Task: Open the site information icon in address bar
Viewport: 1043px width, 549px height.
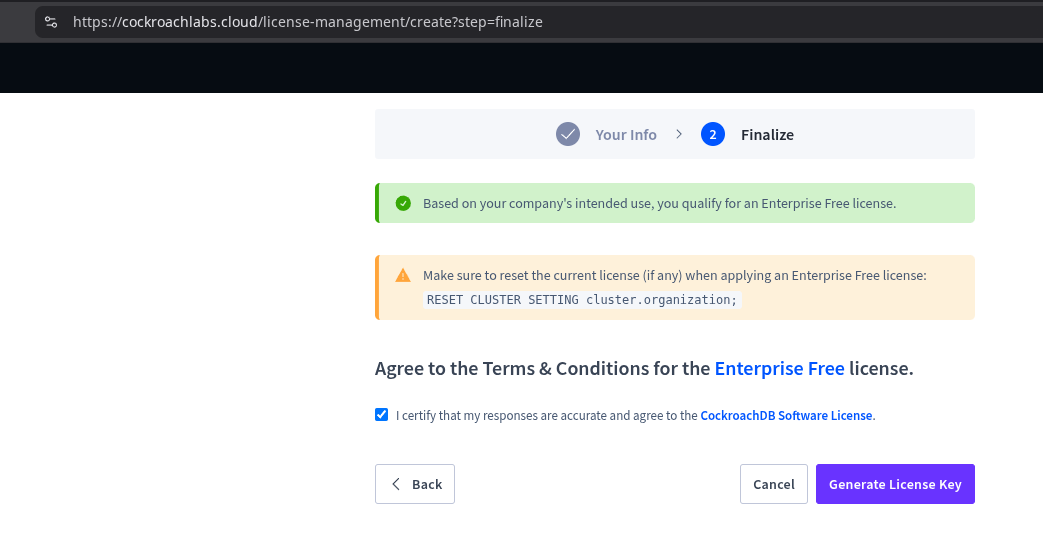Action: click(51, 22)
